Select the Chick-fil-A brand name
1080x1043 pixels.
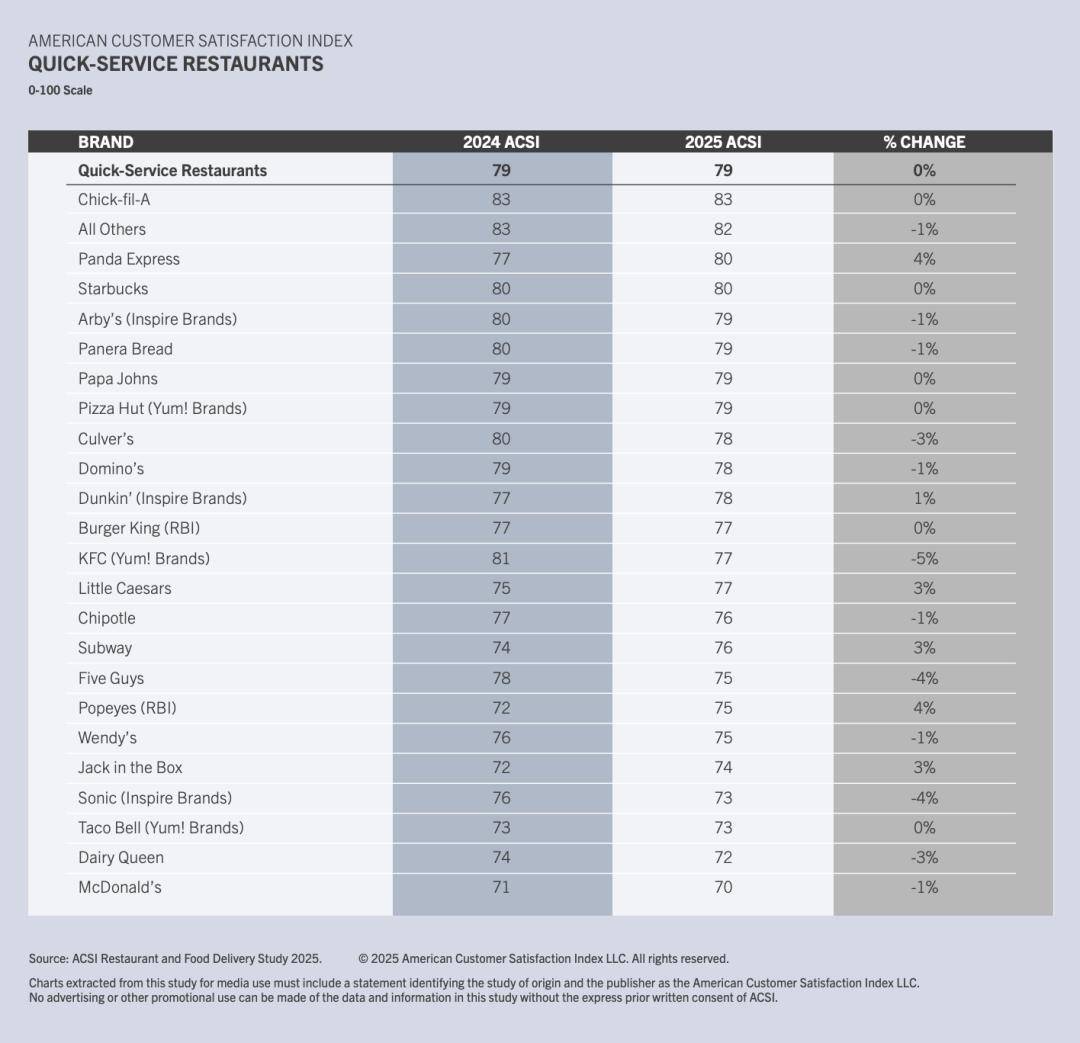[x=114, y=200]
